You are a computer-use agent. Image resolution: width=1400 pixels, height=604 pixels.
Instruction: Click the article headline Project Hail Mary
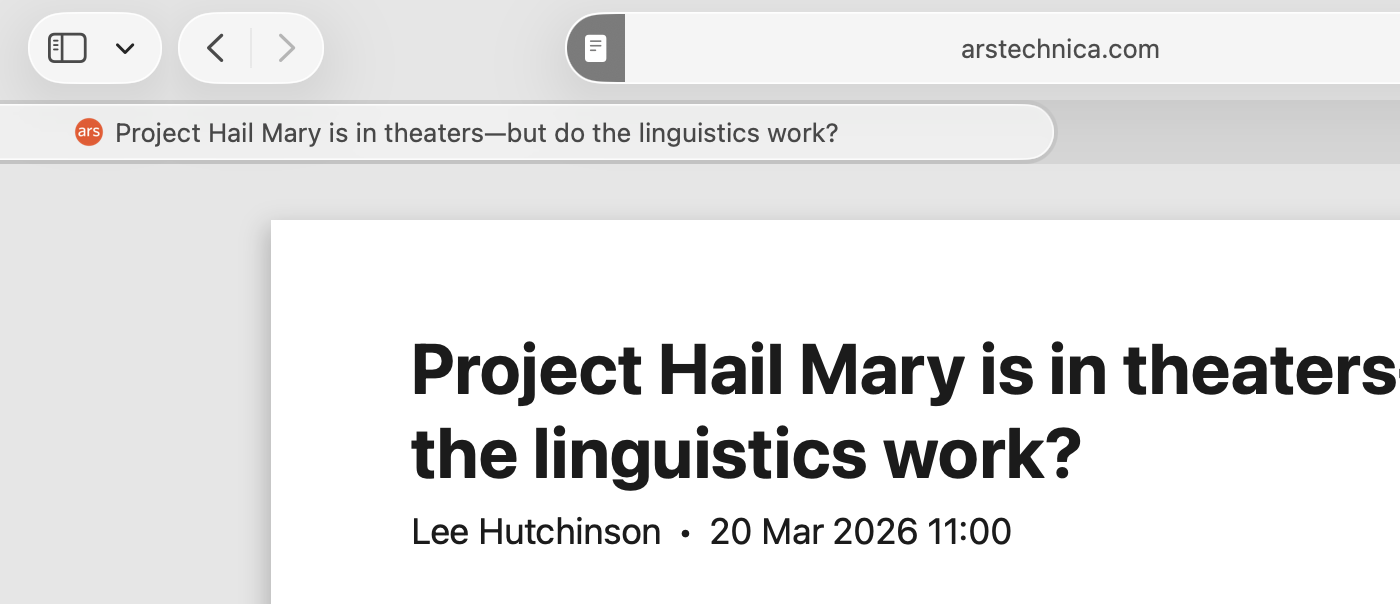(x=905, y=412)
